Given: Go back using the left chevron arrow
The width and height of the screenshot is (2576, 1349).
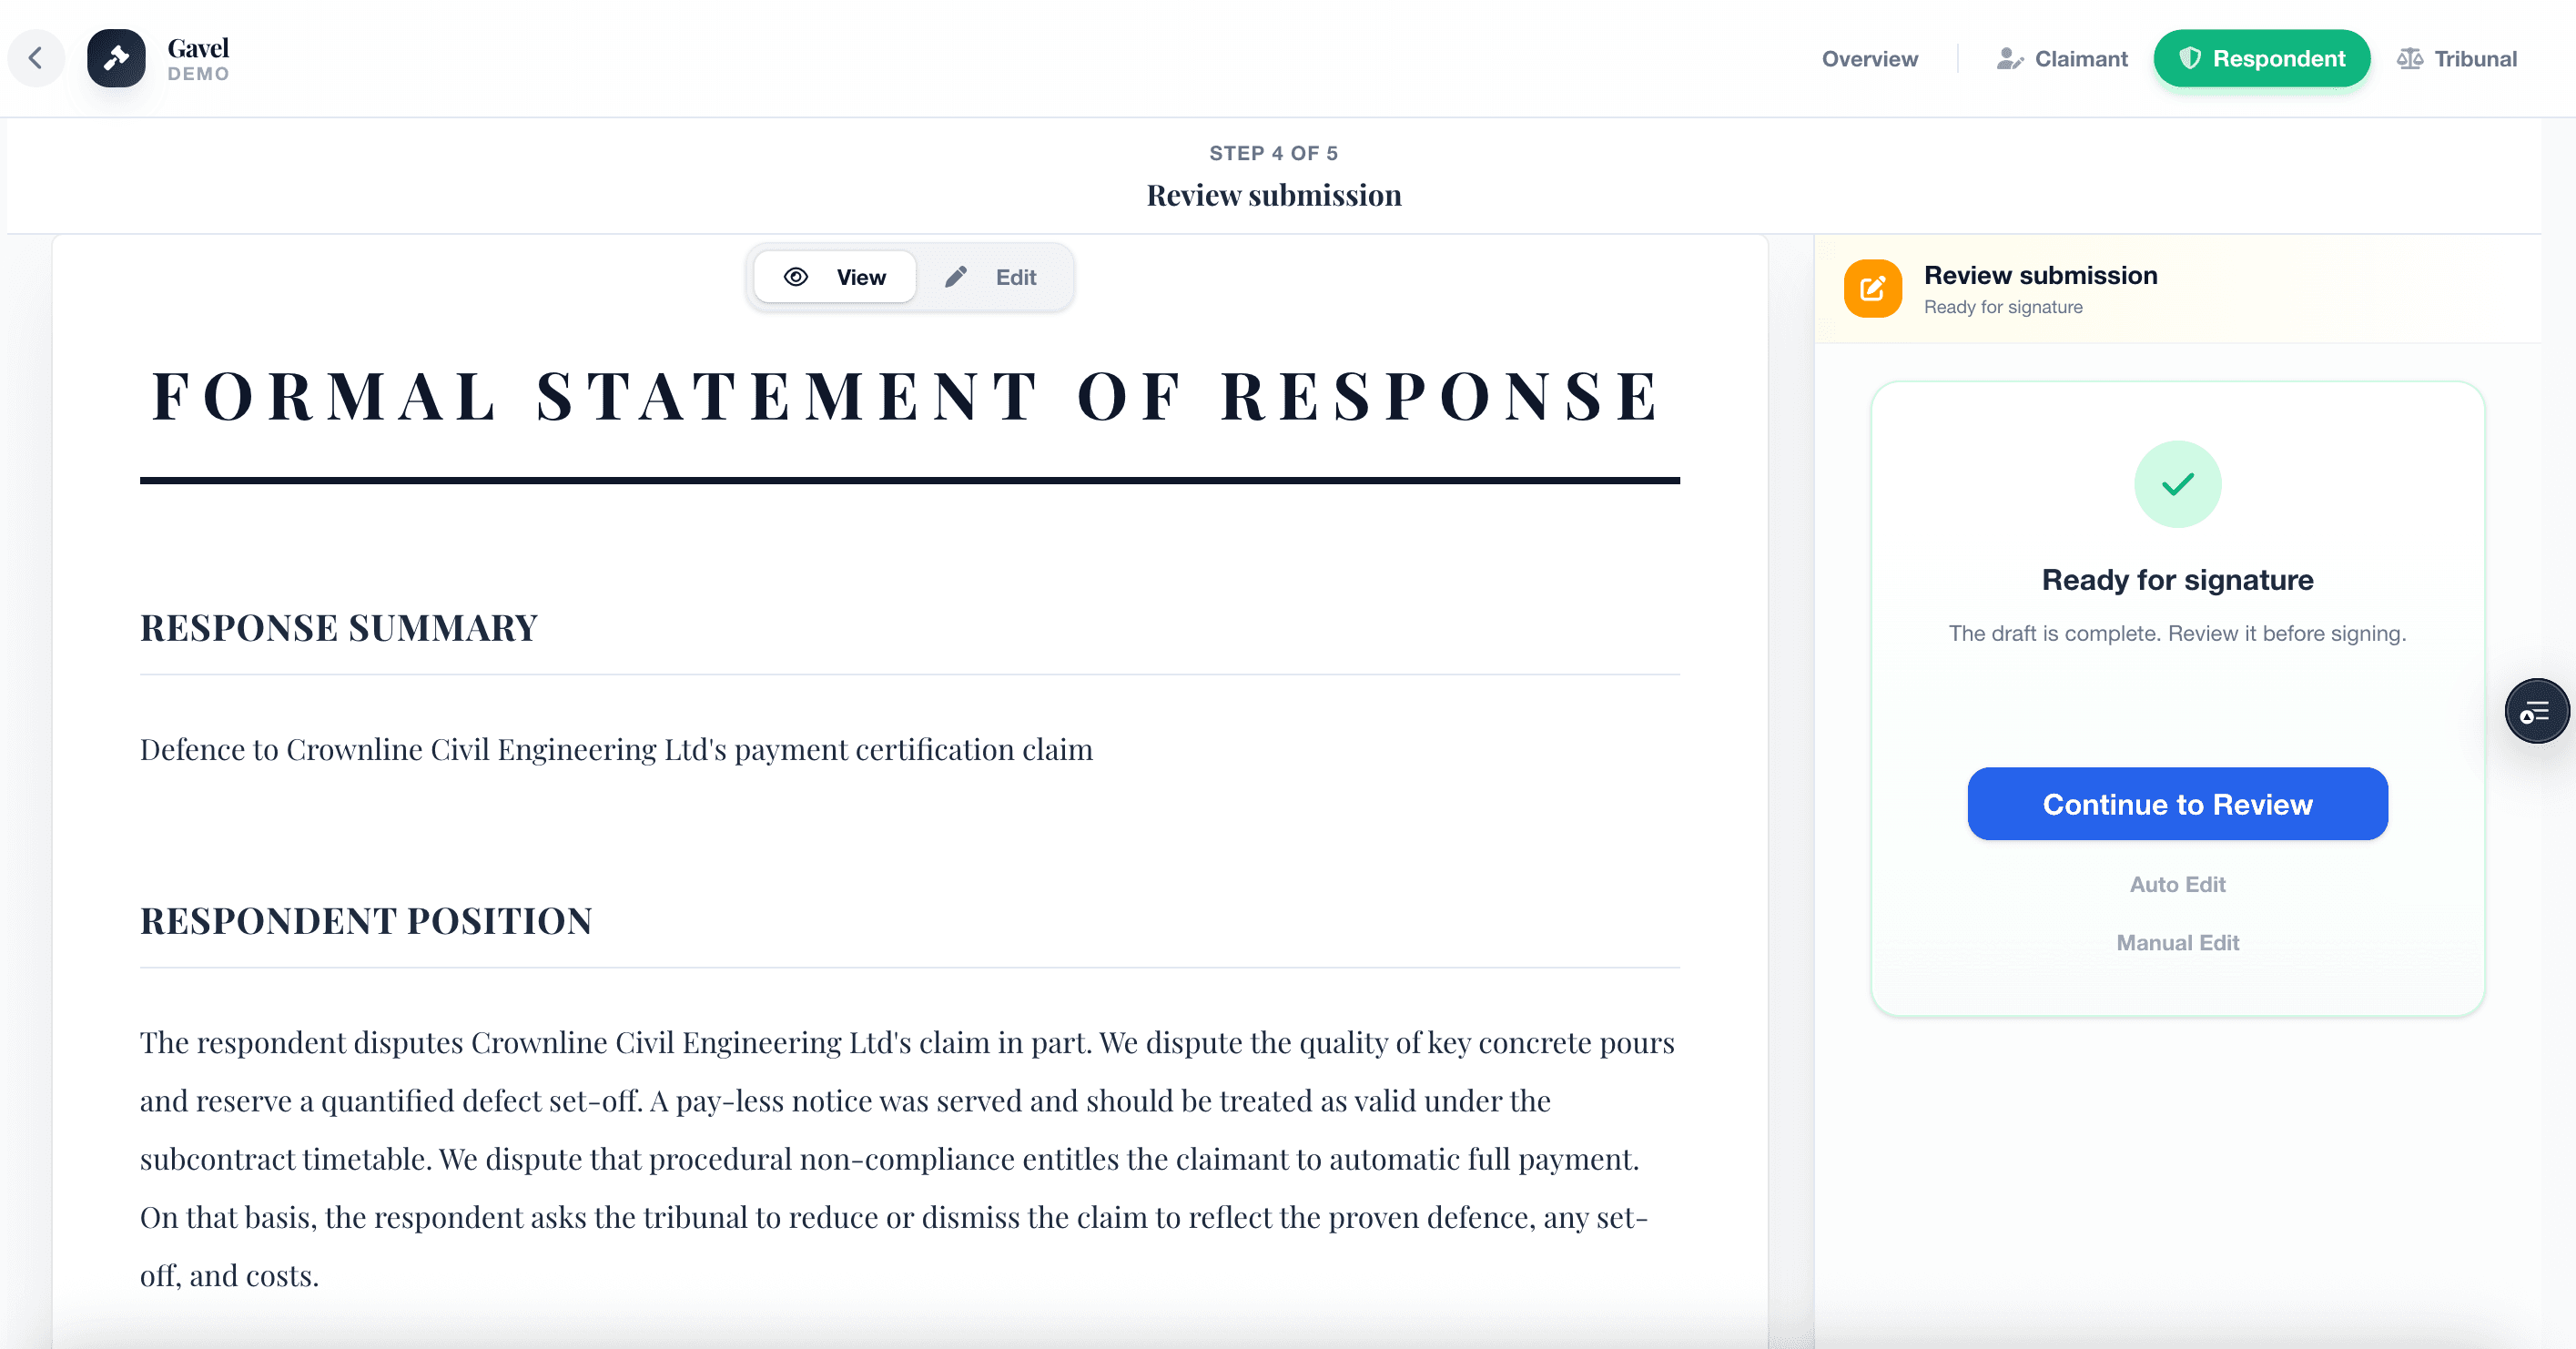Looking at the screenshot, I should 36,58.
